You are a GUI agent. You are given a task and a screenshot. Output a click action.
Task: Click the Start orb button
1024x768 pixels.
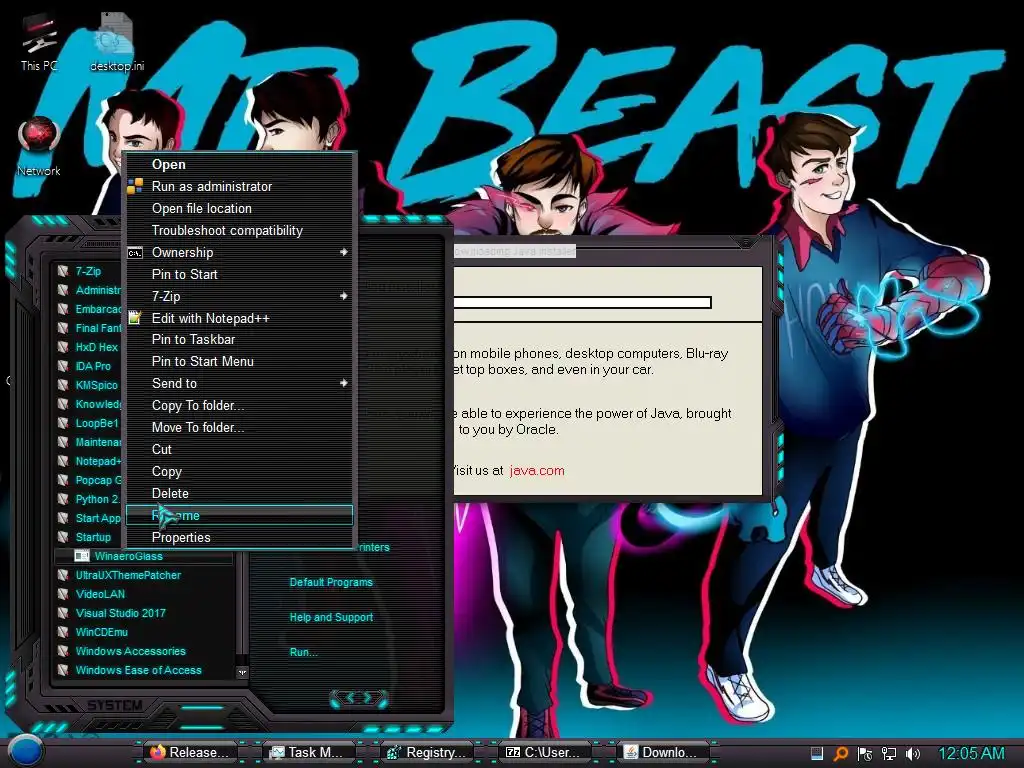pos(25,751)
